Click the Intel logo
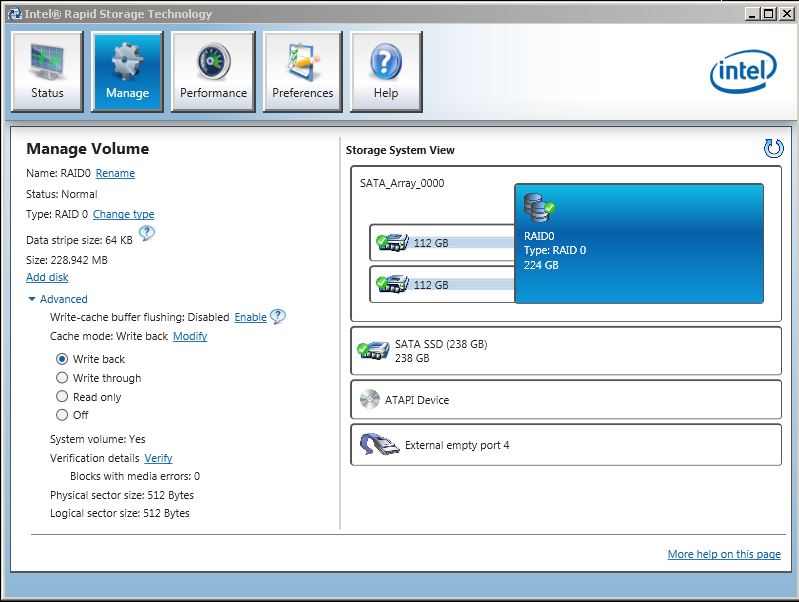This screenshot has width=799, height=602. (743, 71)
